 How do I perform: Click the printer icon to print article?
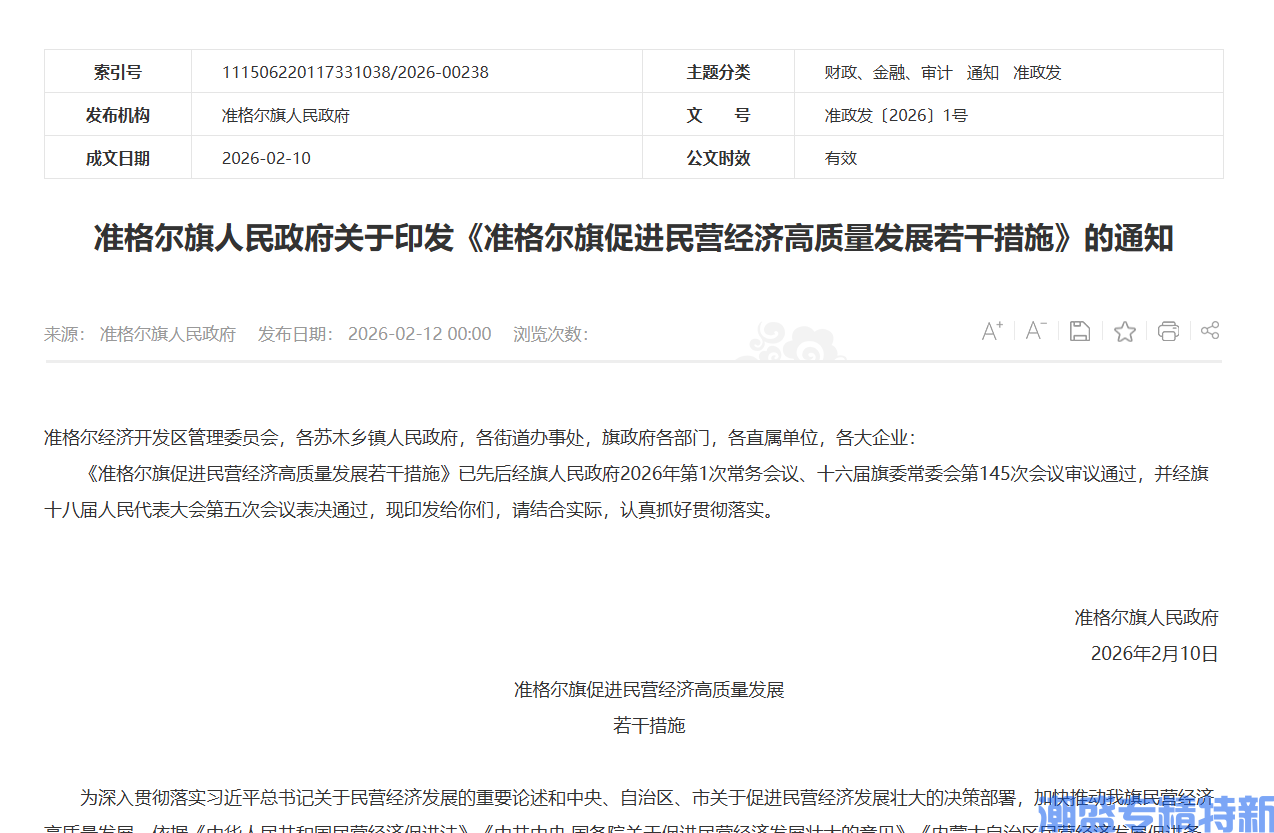[1168, 330]
